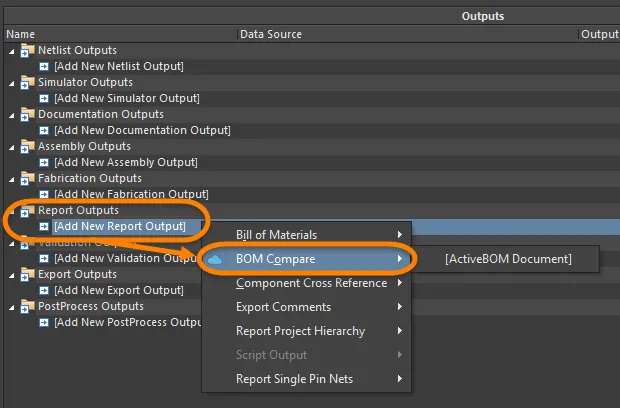Click the Assembly Outputs folder icon

pos(27,146)
